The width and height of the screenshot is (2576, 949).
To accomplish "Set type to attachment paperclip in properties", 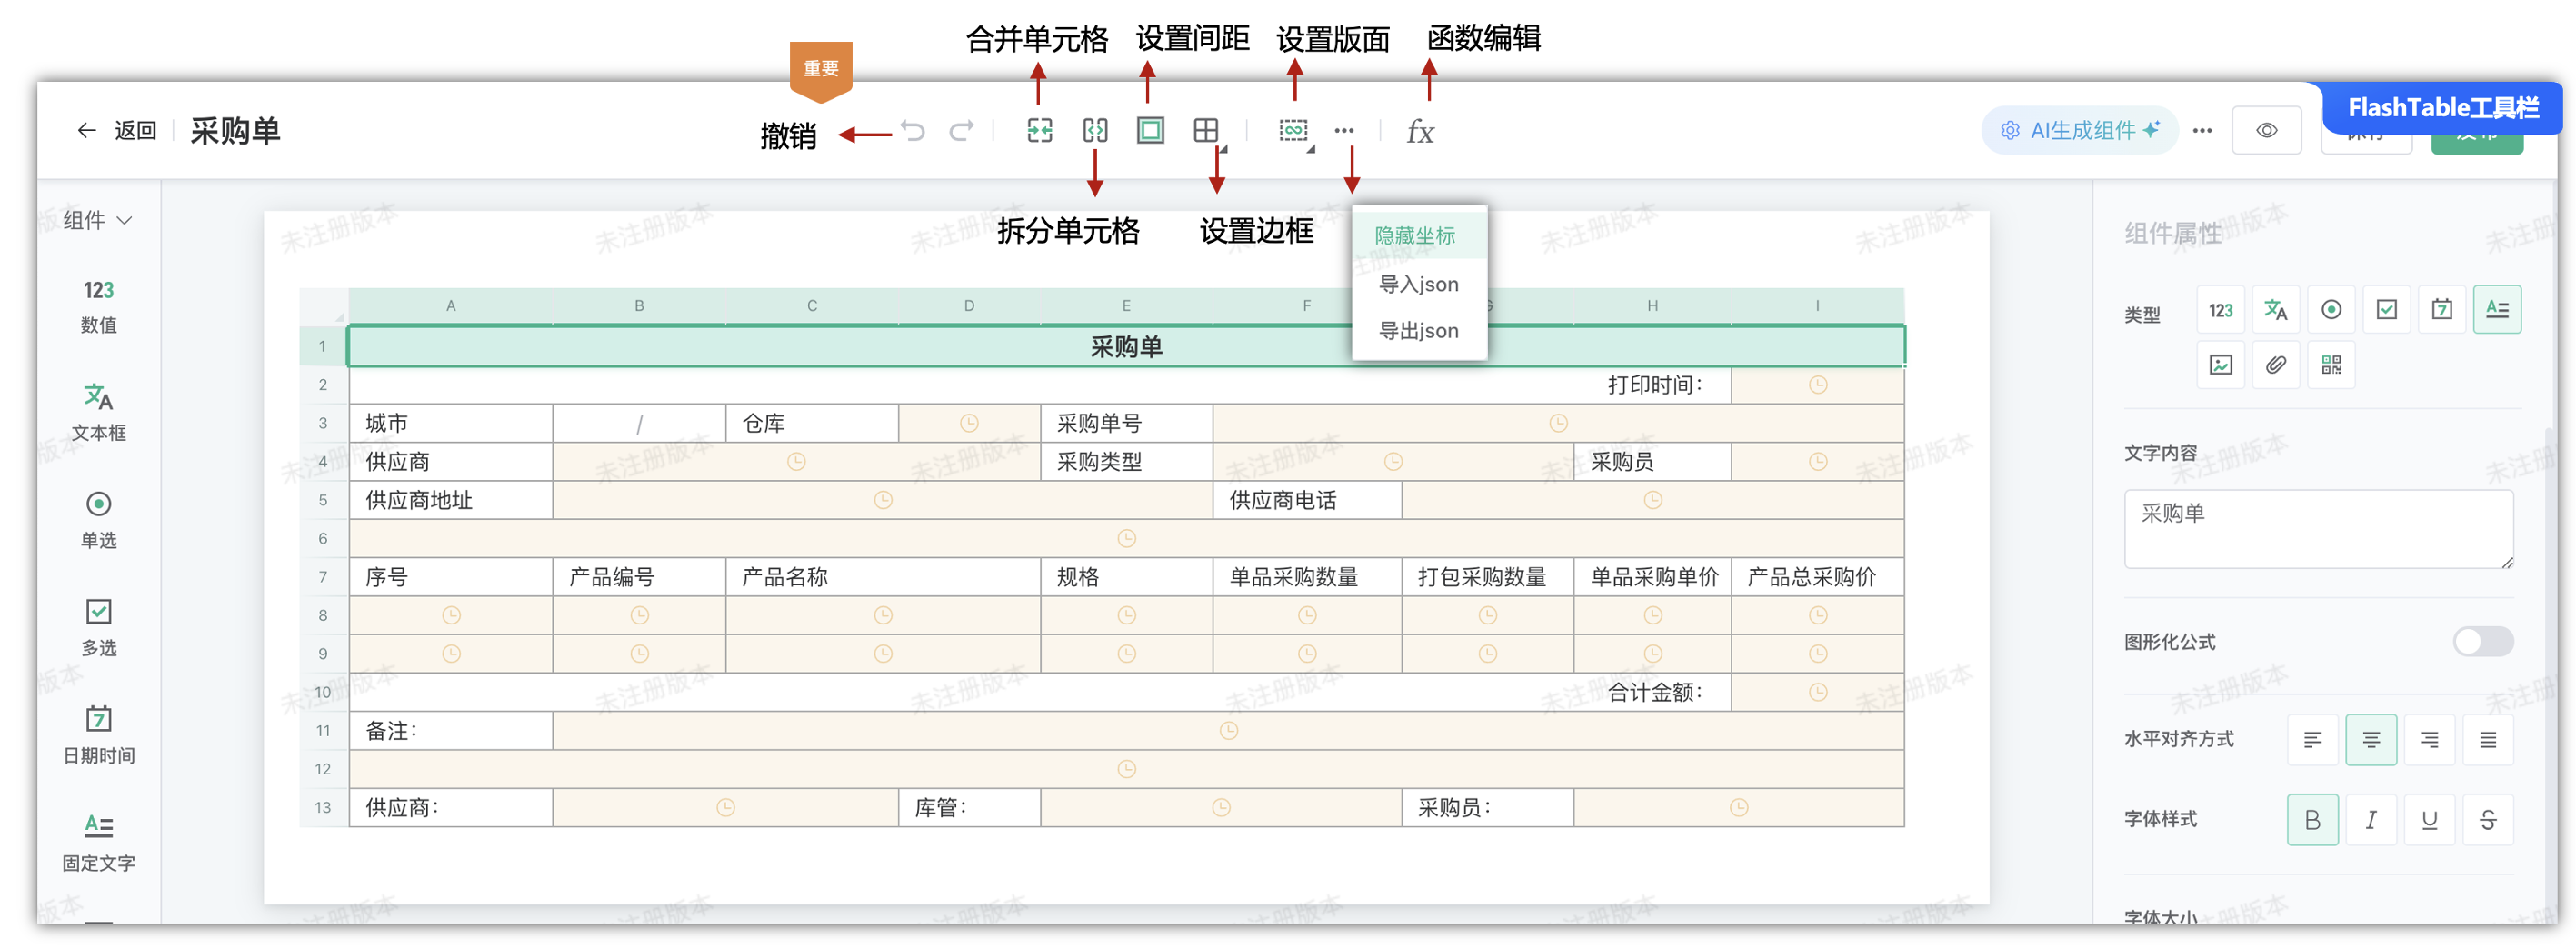I will [x=2276, y=365].
